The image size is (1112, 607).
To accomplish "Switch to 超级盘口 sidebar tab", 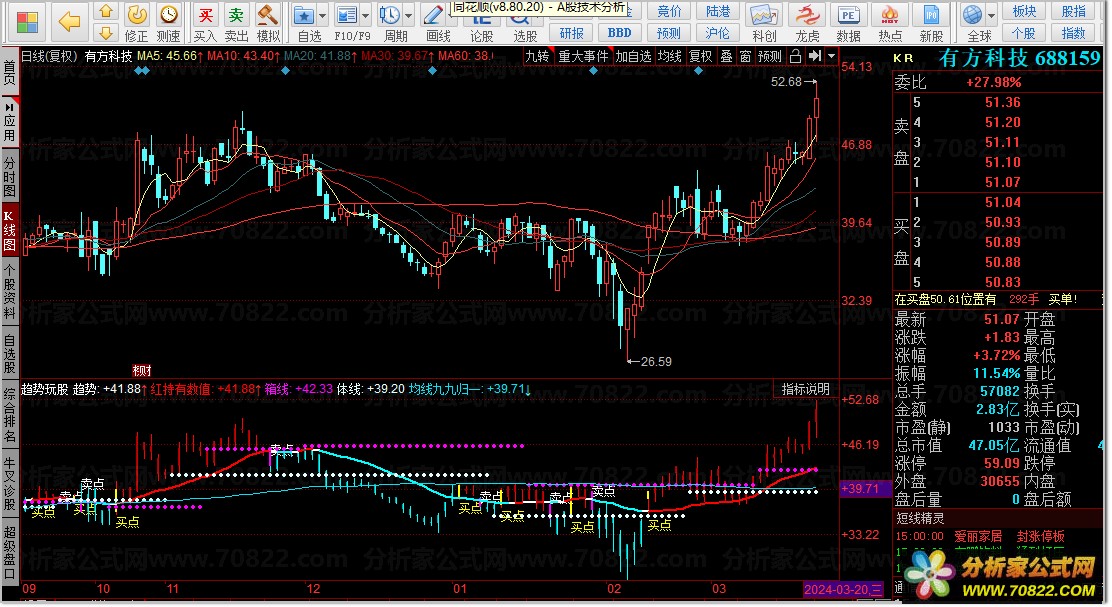I will click(9, 552).
